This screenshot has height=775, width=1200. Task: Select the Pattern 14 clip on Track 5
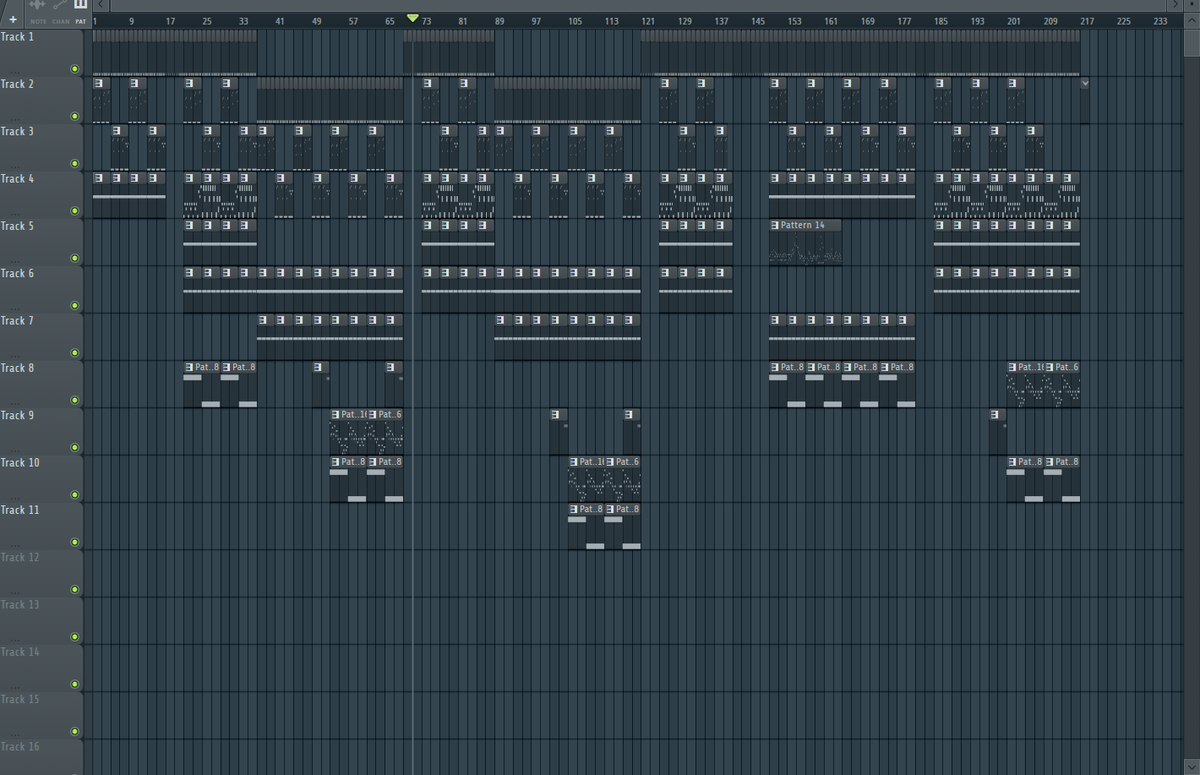coord(805,242)
